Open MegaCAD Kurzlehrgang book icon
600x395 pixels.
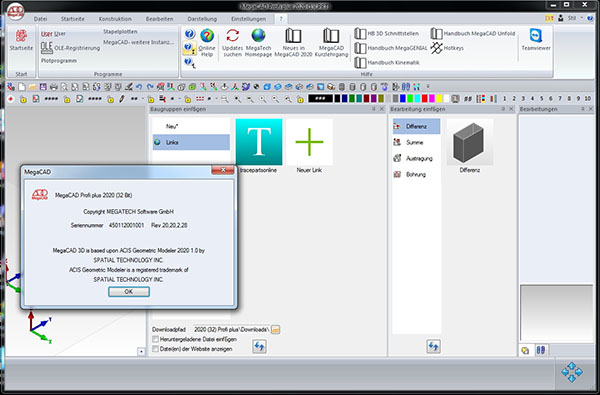[x=331, y=36]
